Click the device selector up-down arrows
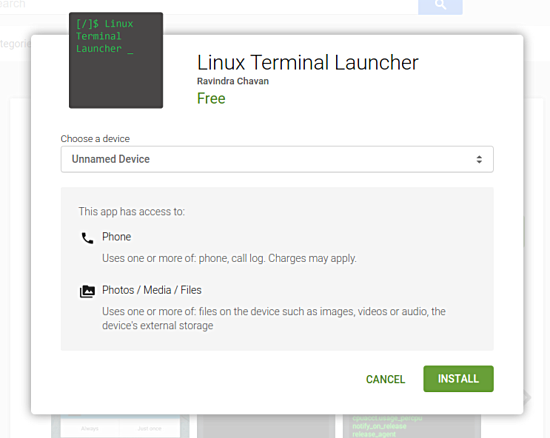 [x=479, y=160]
